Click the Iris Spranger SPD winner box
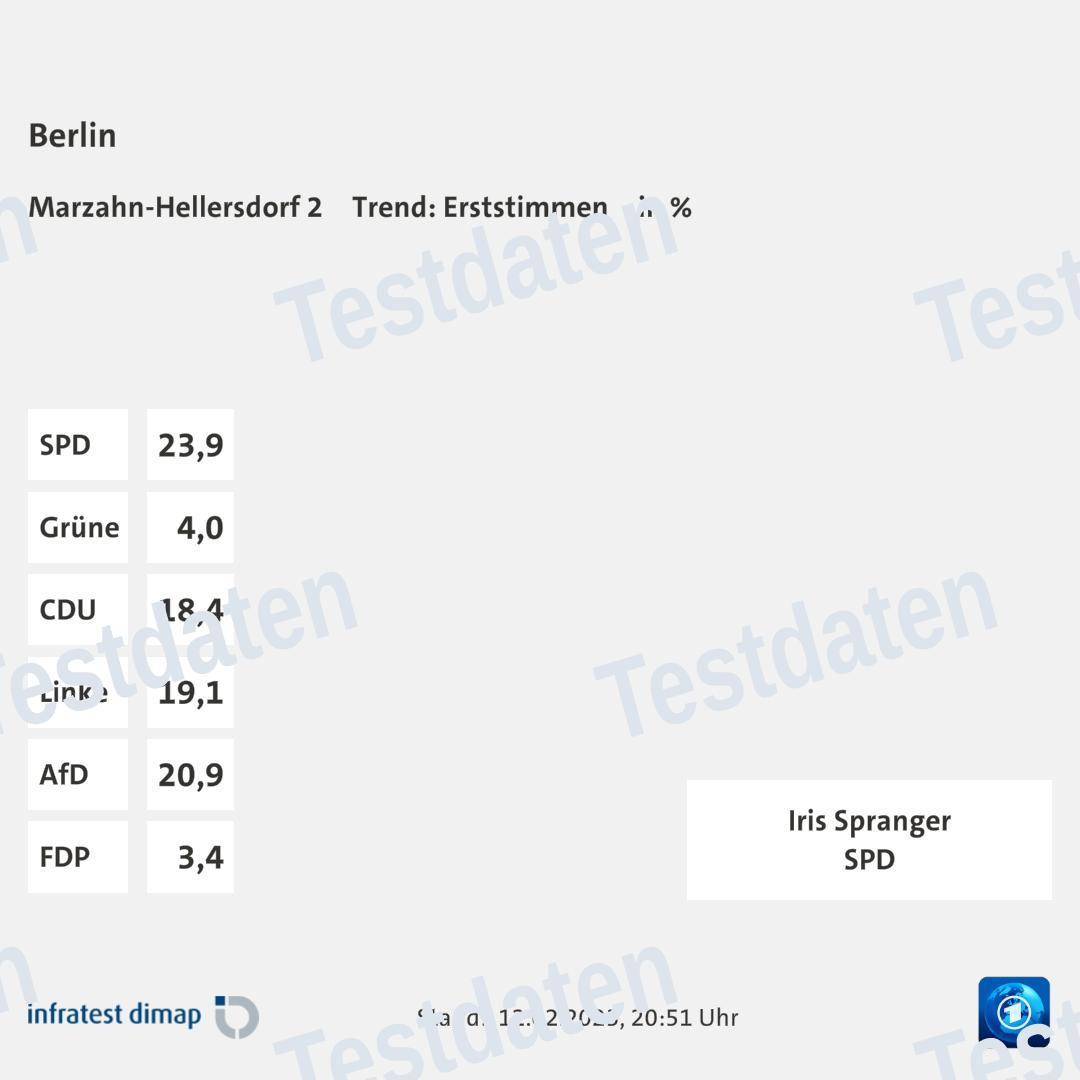The width and height of the screenshot is (1080, 1080). [869, 840]
